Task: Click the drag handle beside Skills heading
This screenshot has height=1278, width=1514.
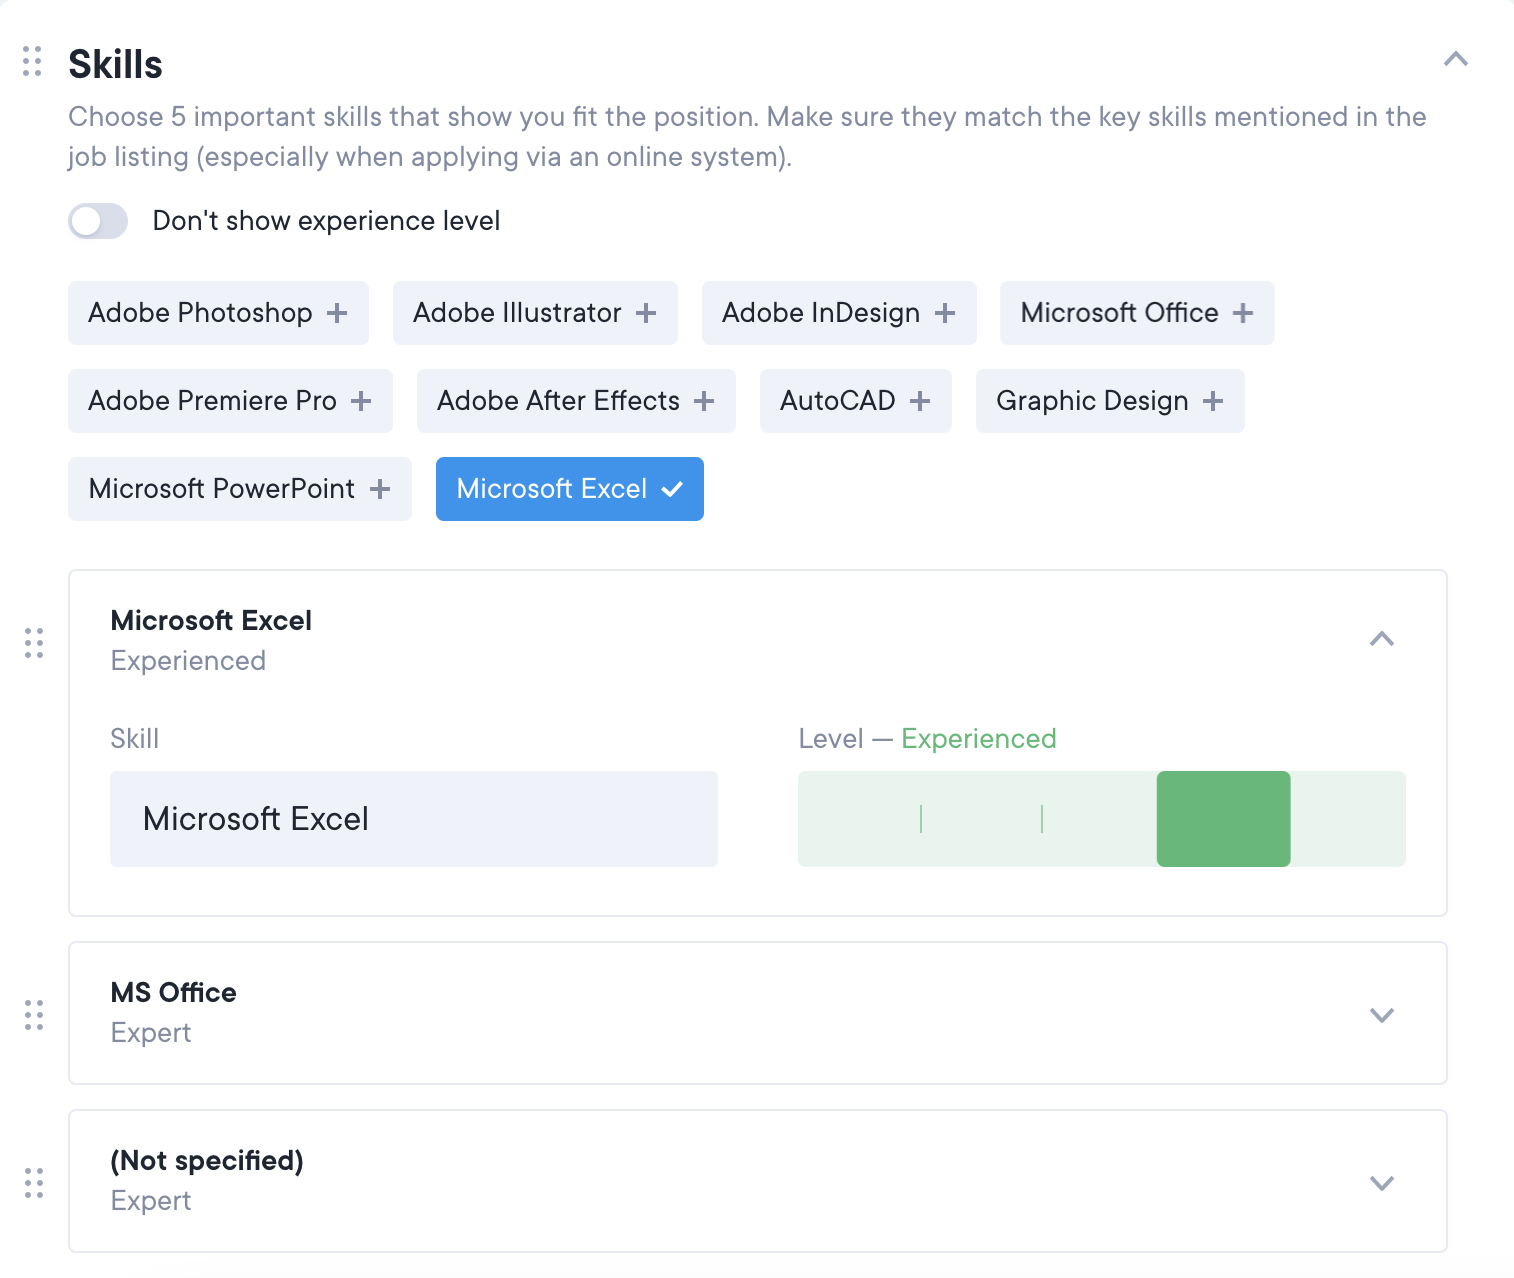Action: coord(32,61)
